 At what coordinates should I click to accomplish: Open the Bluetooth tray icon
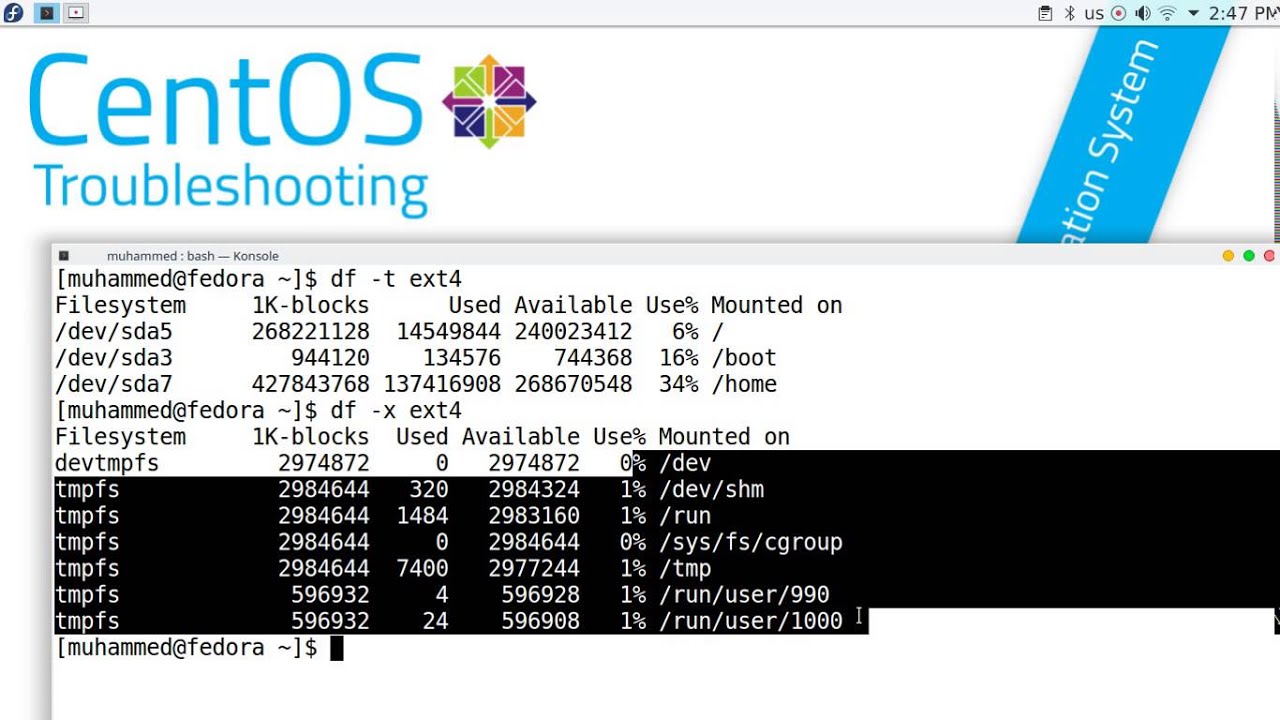tap(1069, 13)
